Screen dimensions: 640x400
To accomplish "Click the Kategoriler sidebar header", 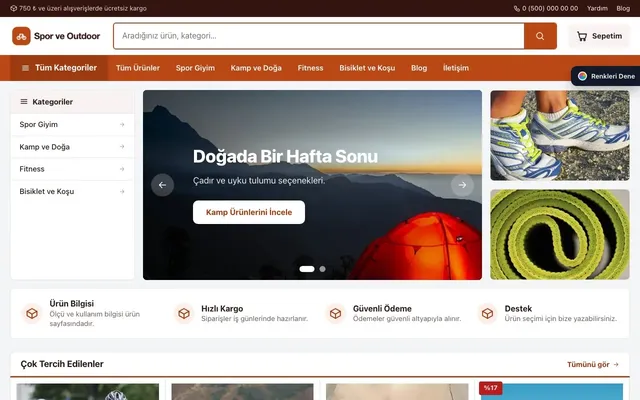I will tap(72, 102).
